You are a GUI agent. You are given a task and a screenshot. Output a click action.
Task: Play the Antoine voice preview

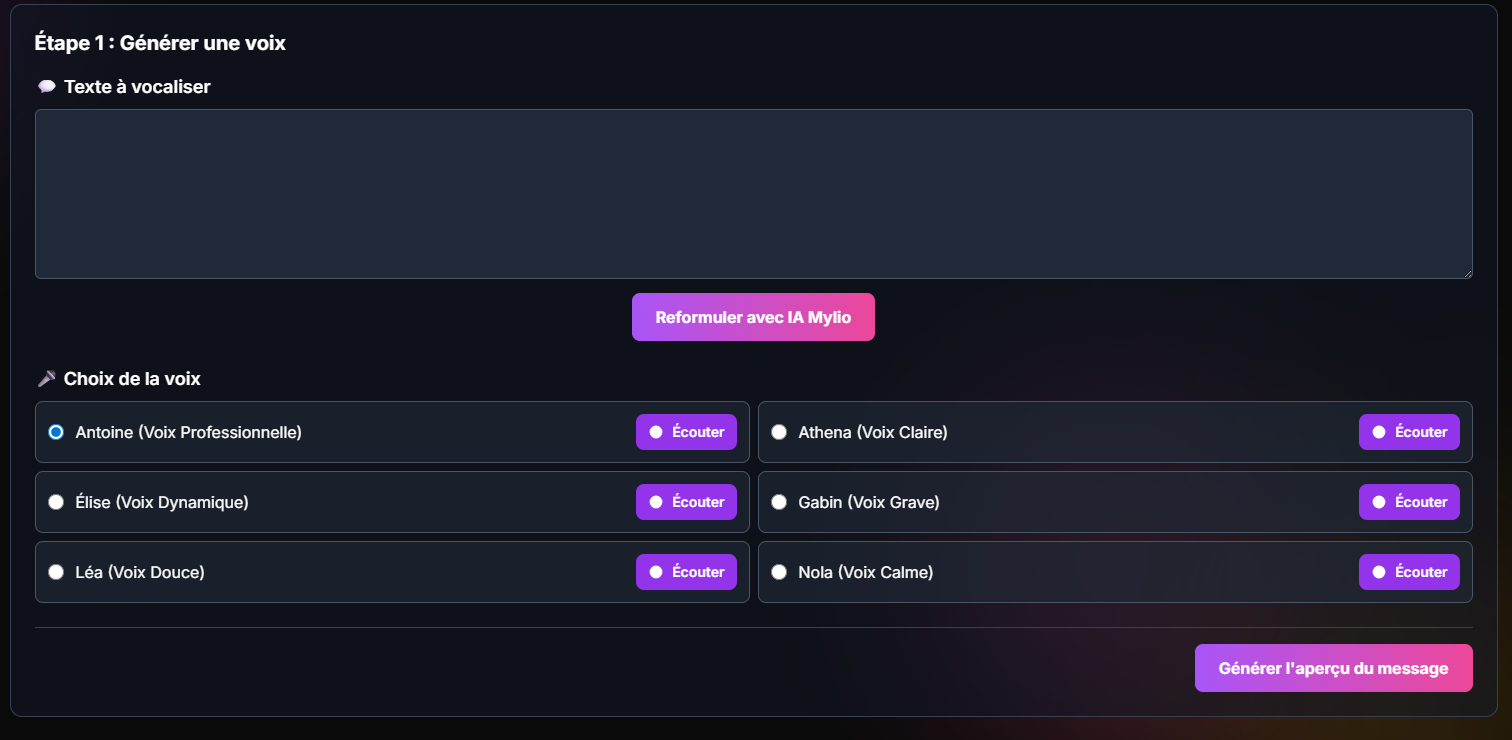pos(686,432)
